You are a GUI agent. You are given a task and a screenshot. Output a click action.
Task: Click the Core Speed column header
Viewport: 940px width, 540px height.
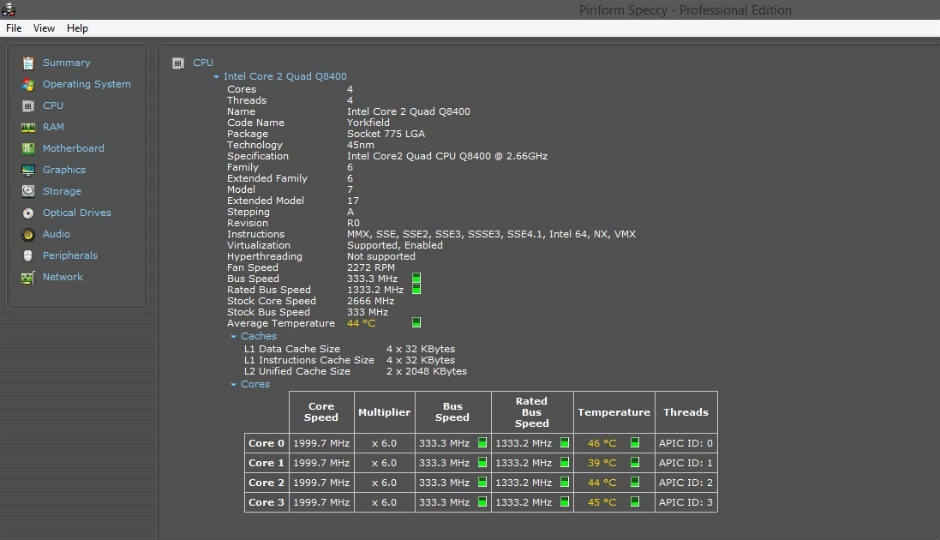coord(321,412)
